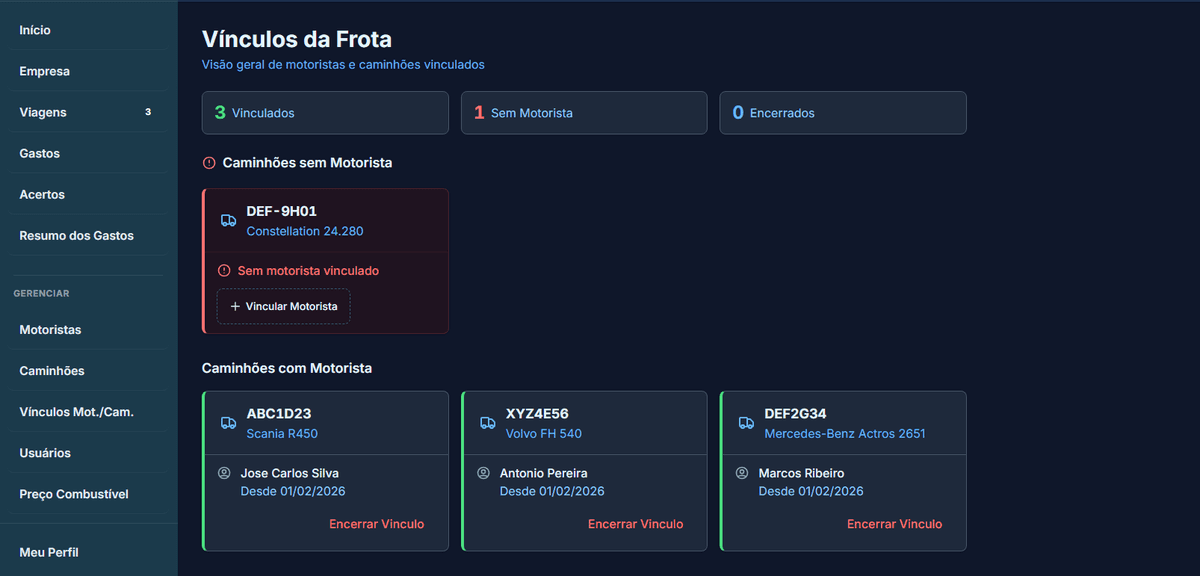Select the Encerrados summary card
The image size is (1200, 576).
(842, 112)
